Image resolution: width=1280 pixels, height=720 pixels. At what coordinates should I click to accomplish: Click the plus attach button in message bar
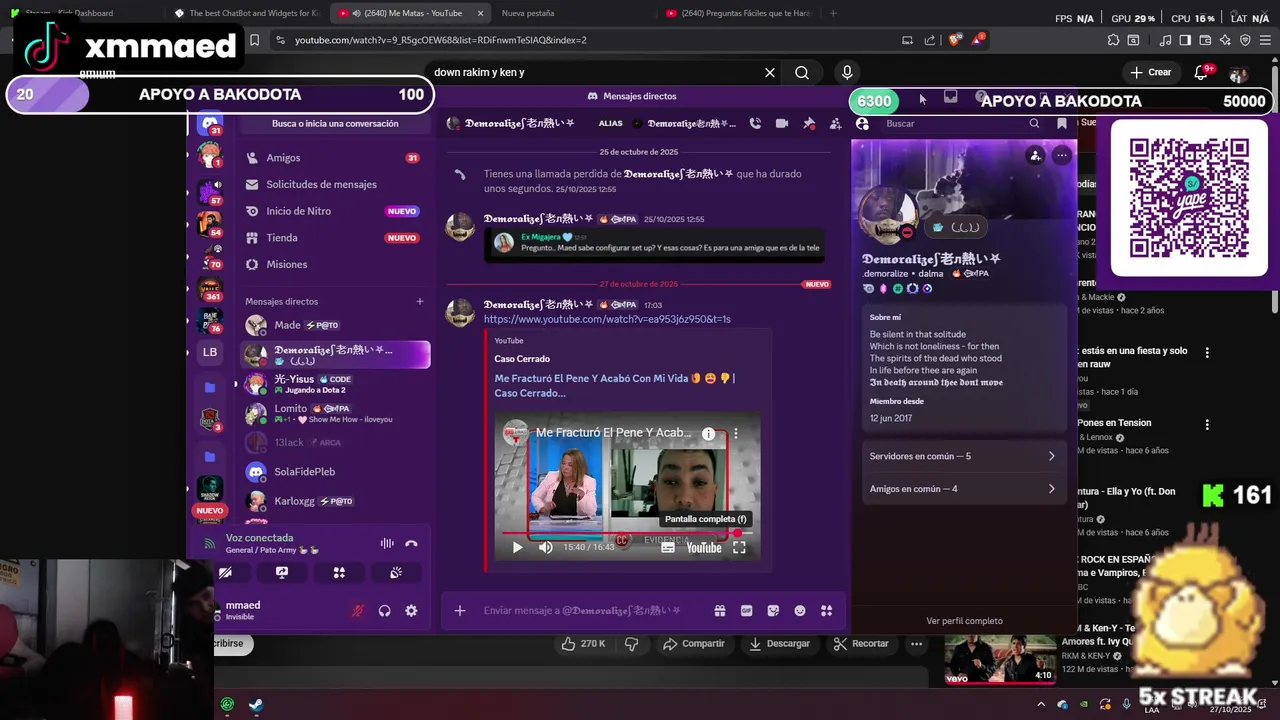click(460, 611)
